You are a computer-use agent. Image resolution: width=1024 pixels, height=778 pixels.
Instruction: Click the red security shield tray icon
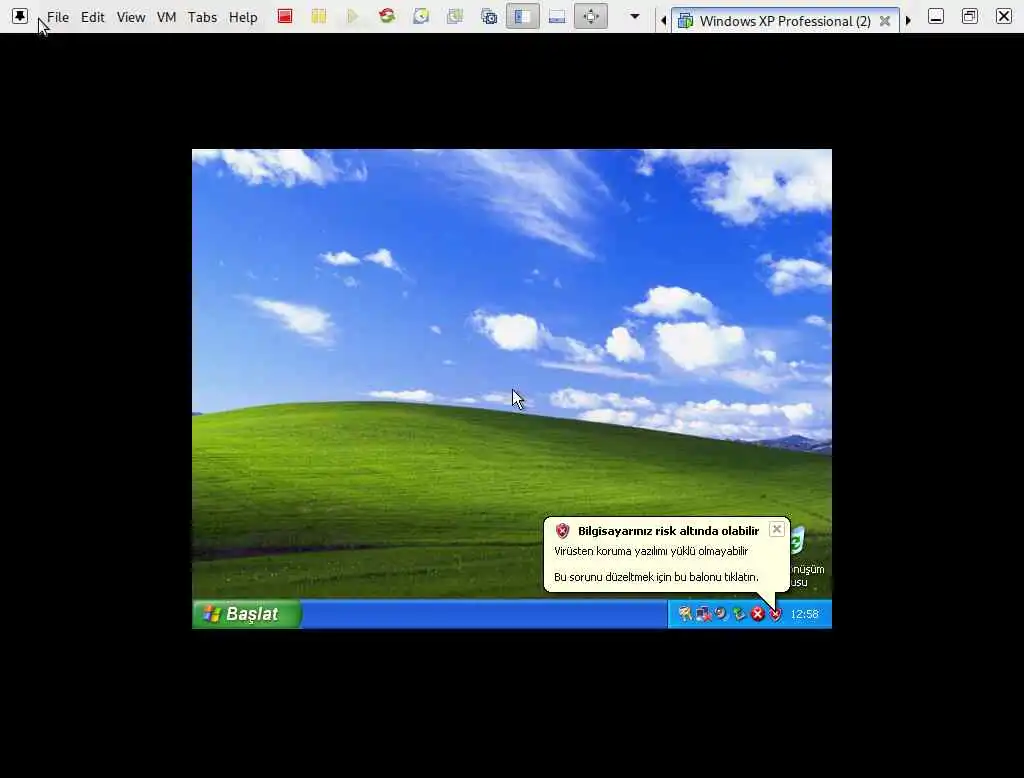point(775,614)
